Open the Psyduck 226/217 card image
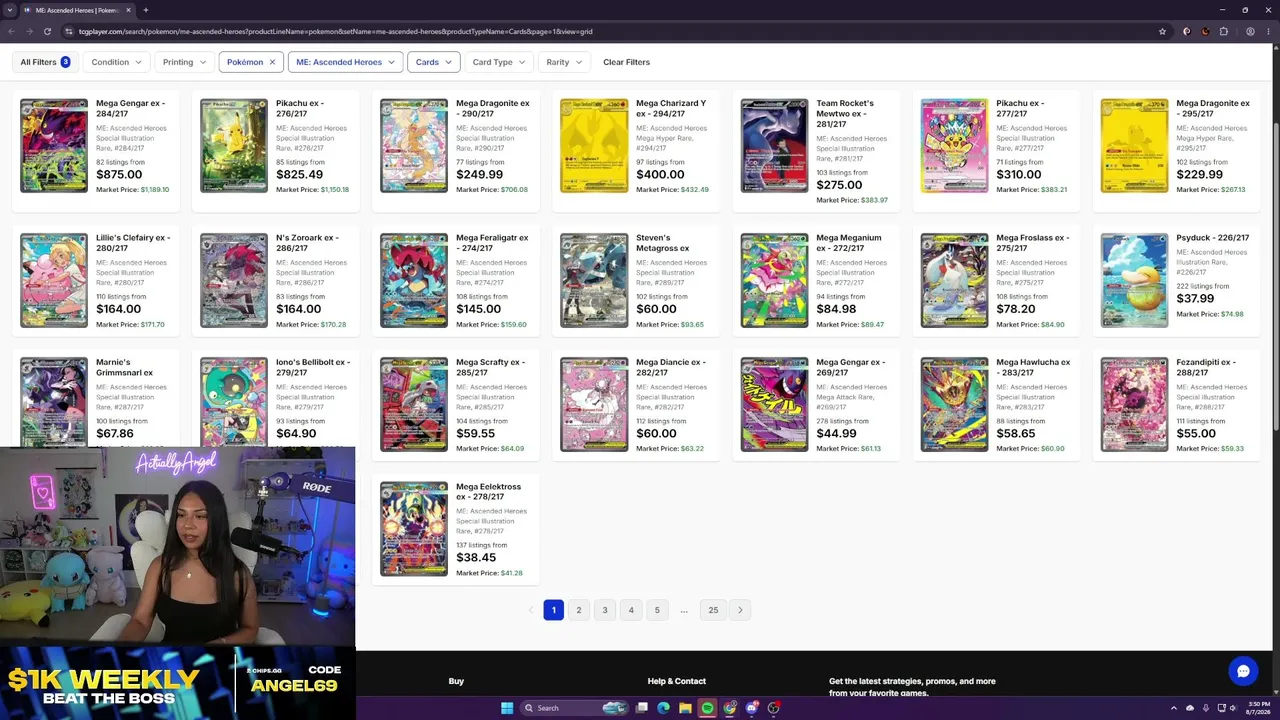This screenshot has width=1280, height=720. click(x=1134, y=280)
